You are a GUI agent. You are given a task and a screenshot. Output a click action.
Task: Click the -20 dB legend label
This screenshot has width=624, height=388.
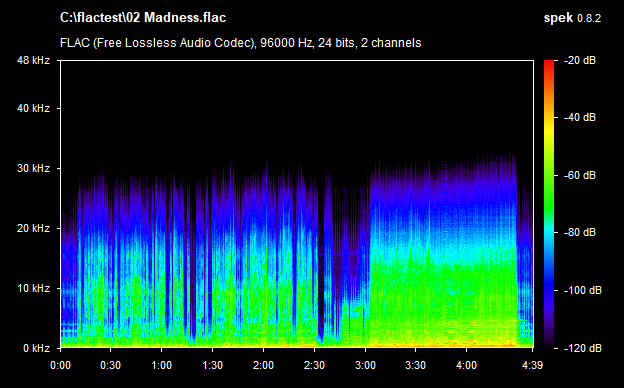point(580,60)
